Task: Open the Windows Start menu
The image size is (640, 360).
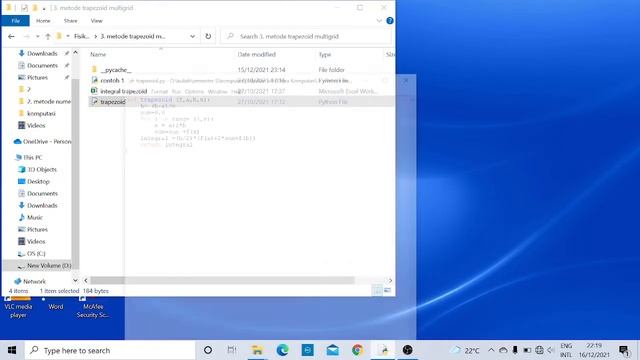Action: [x=12, y=350]
